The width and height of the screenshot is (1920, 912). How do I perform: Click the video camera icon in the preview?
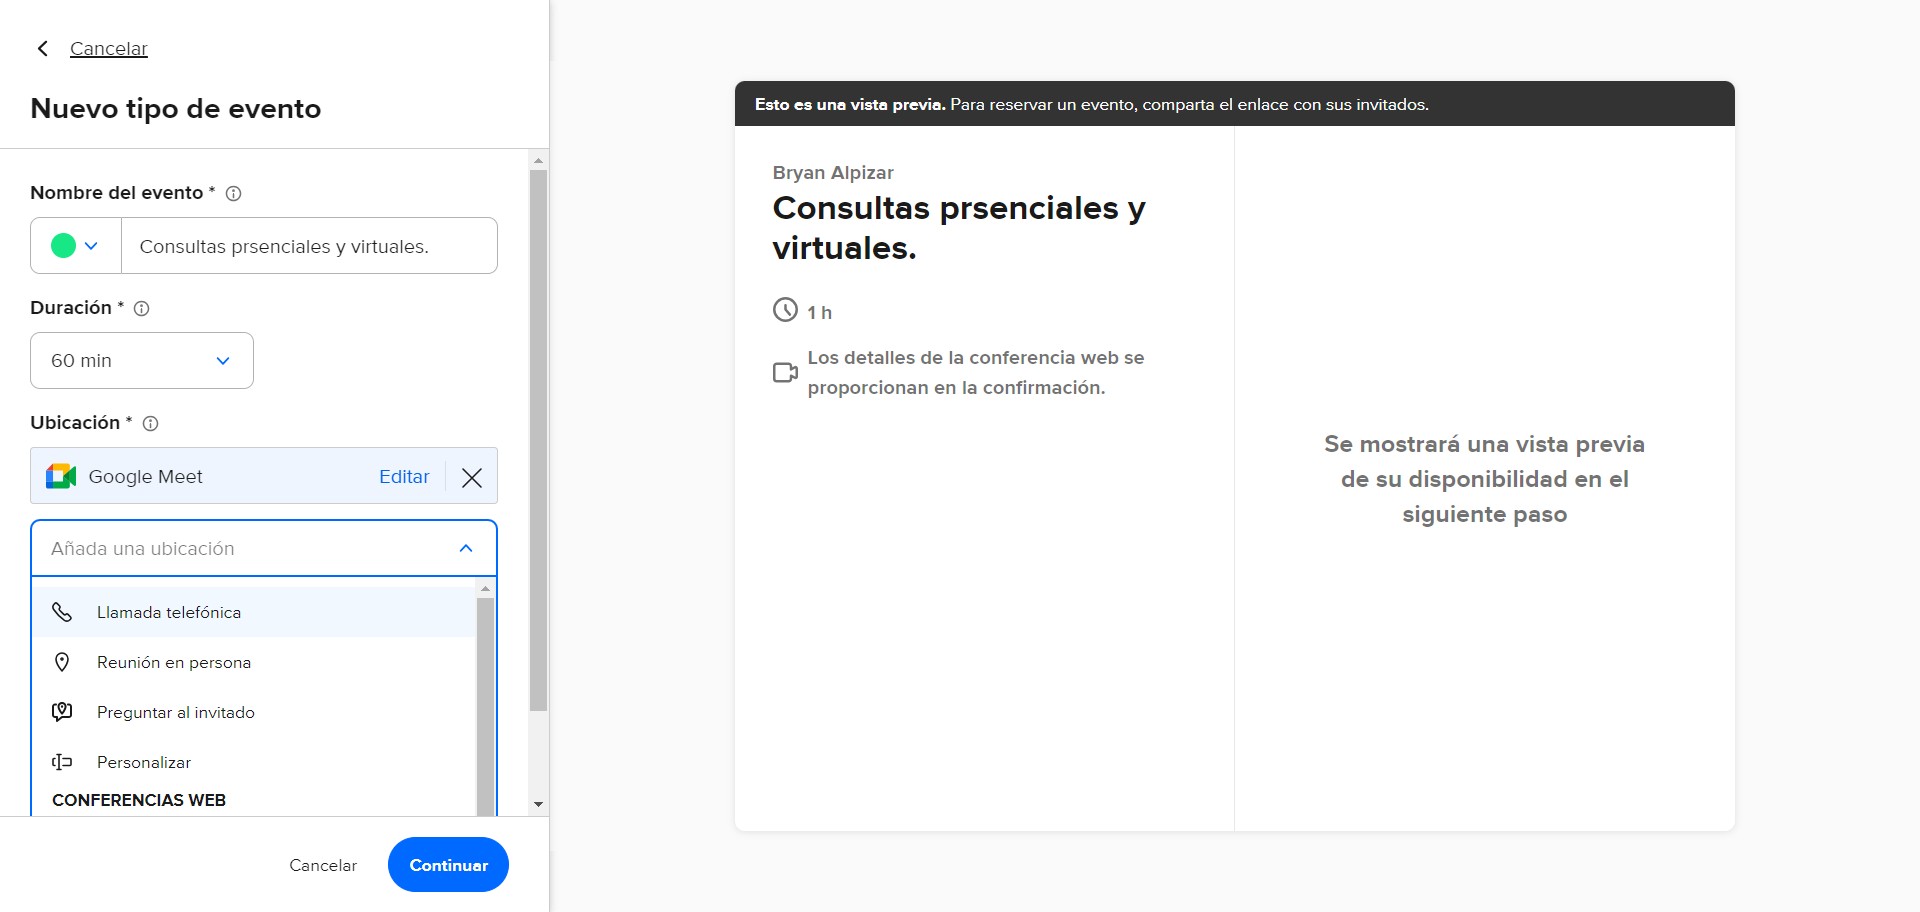coord(785,372)
